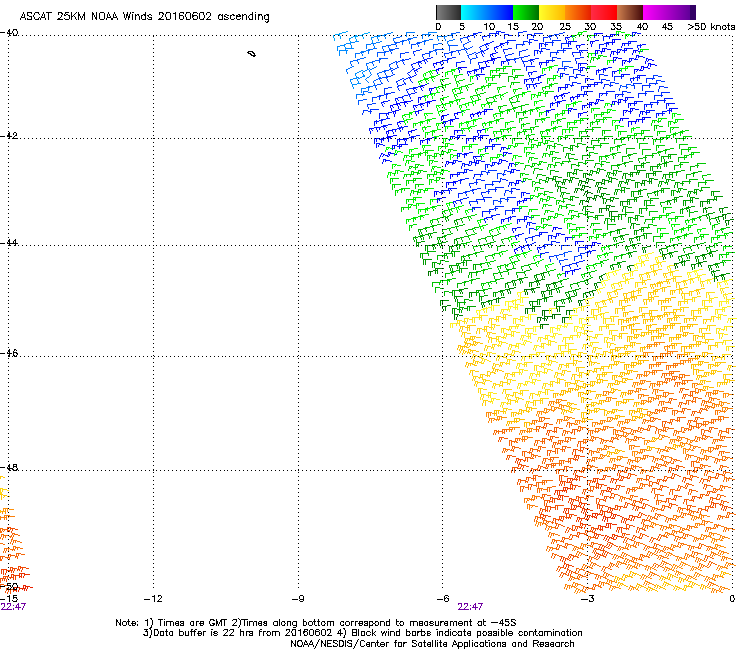Select the cyan-to-blue 5–15 knot color bar segment
The height and width of the screenshot is (650, 740).
click(487, 12)
